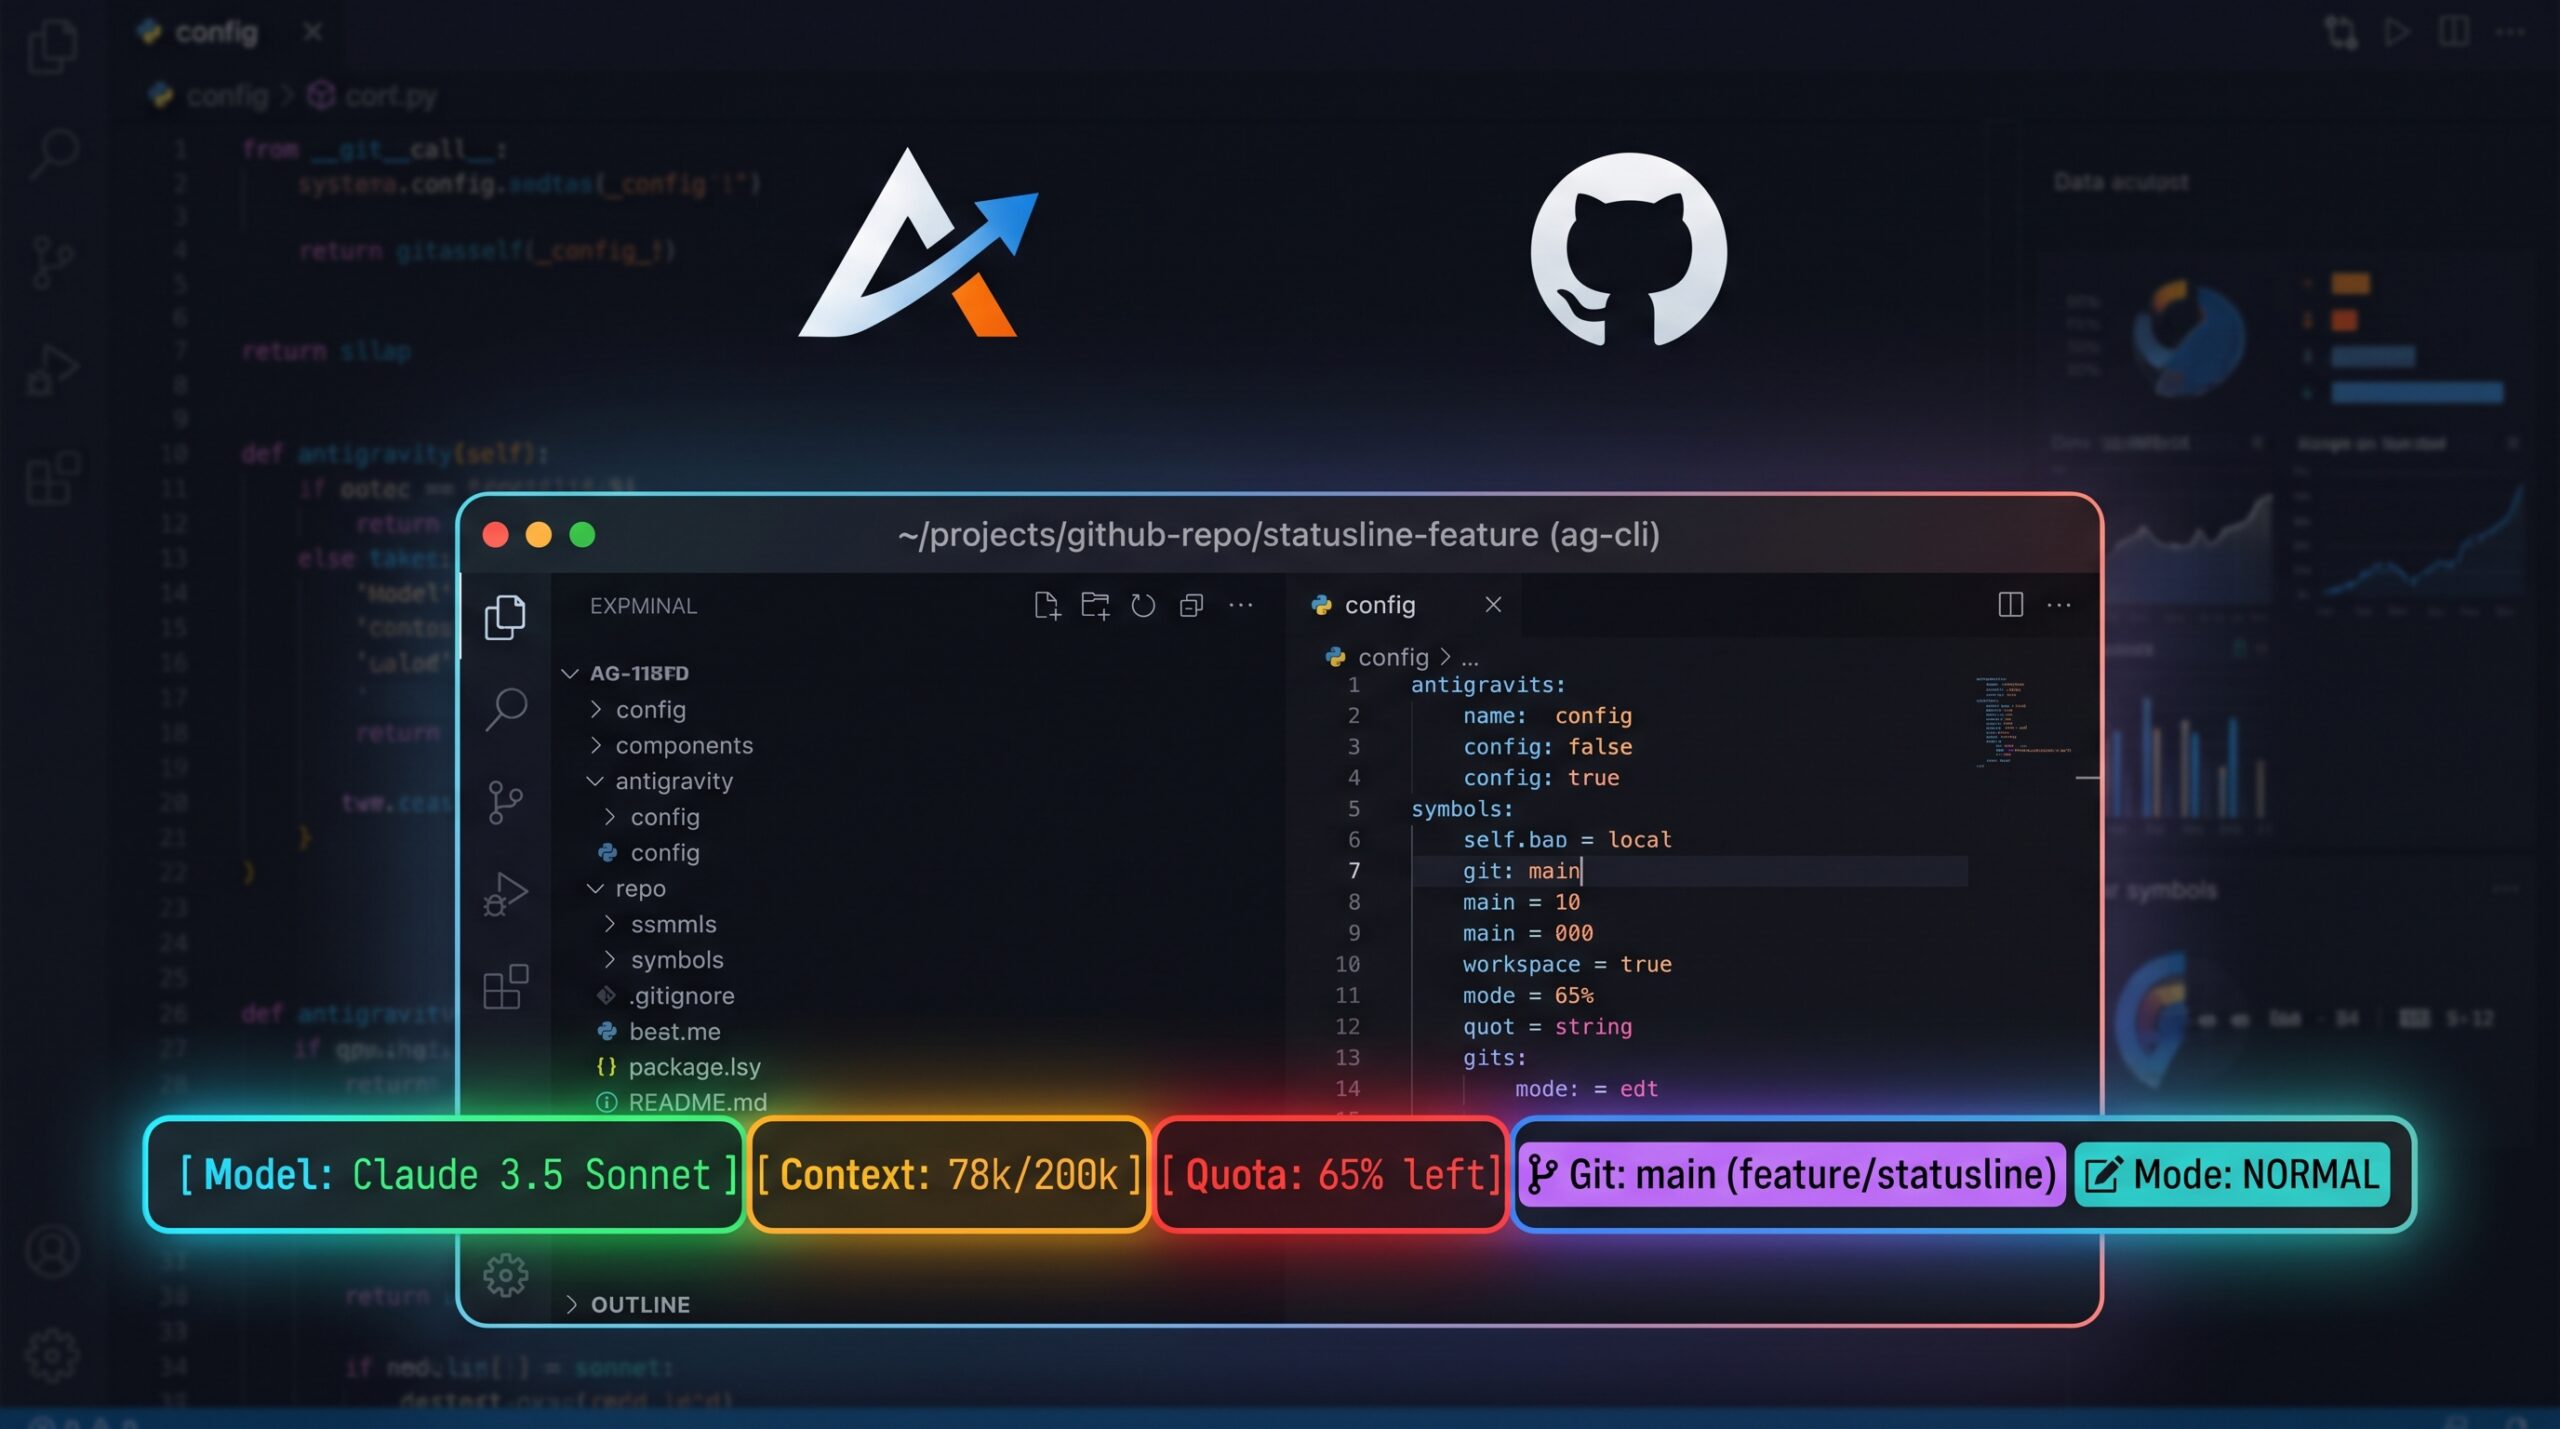This screenshot has width=2560, height=1429.
Task: Click the EXPMINAL panel header label
Action: [643, 606]
